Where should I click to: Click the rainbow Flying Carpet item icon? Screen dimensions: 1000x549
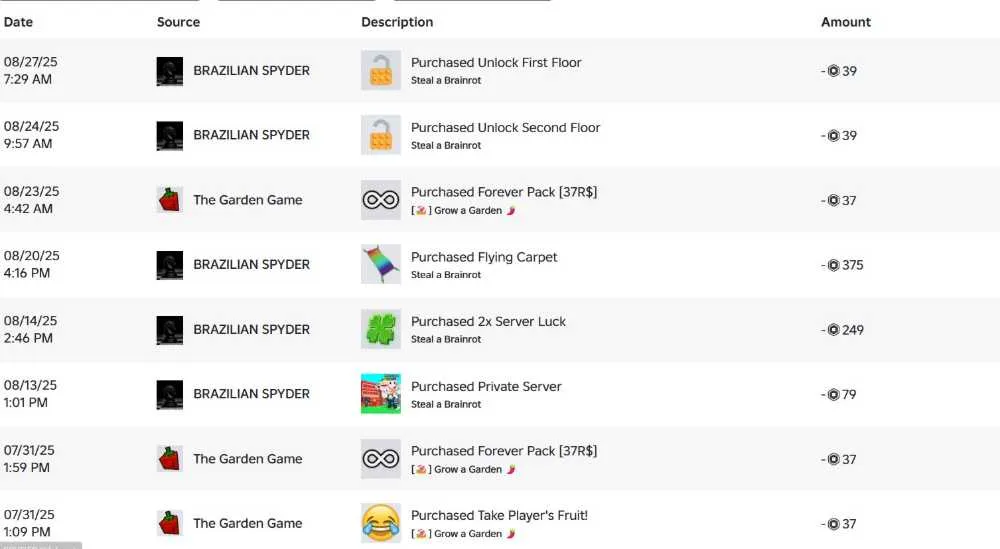(381, 264)
